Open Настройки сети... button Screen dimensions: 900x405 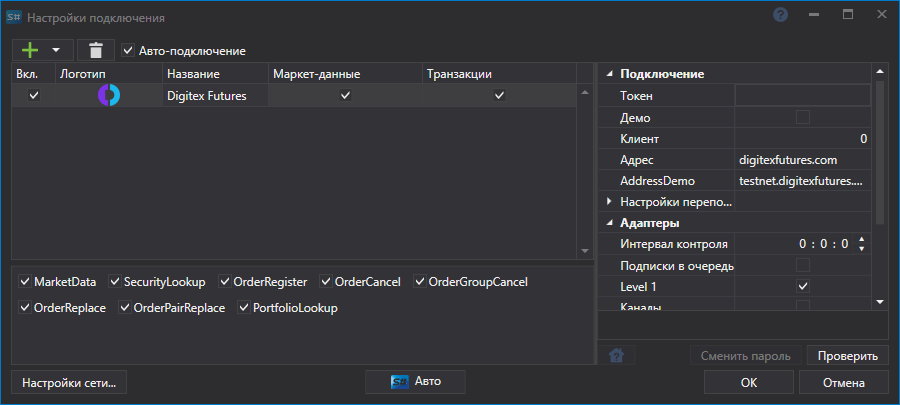(x=69, y=383)
